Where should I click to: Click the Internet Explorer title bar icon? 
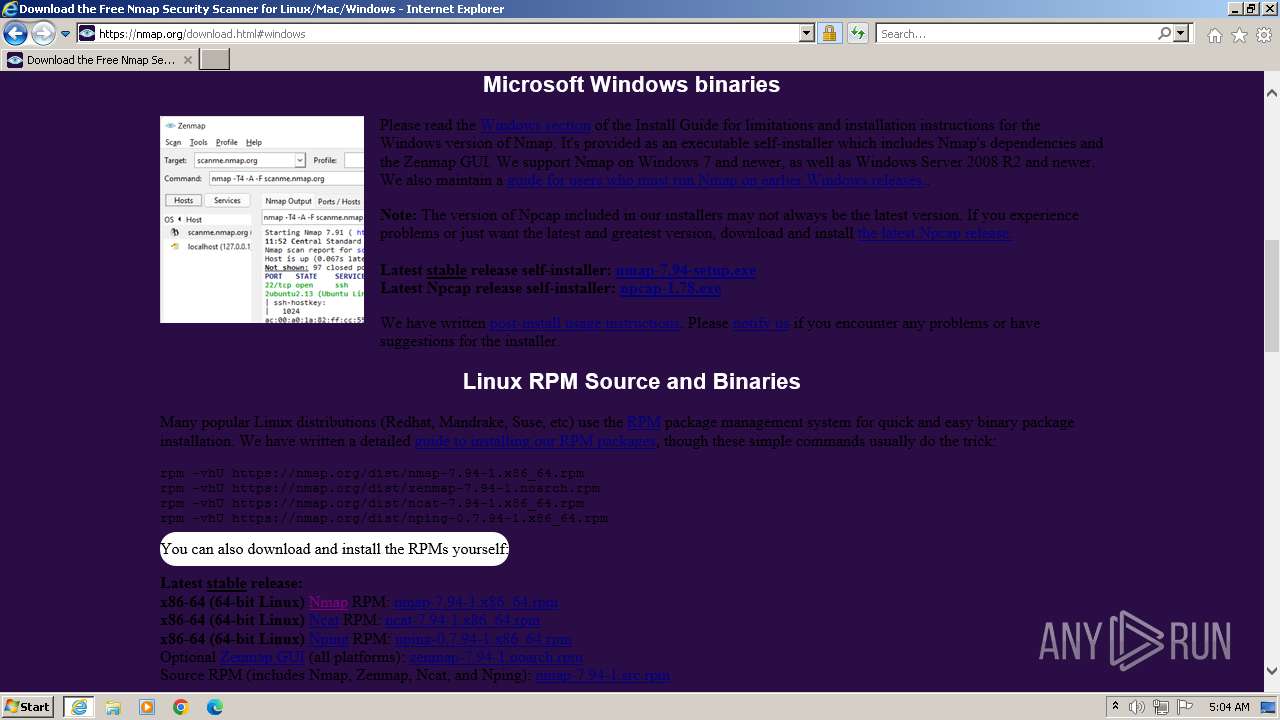[x=9, y=9]
